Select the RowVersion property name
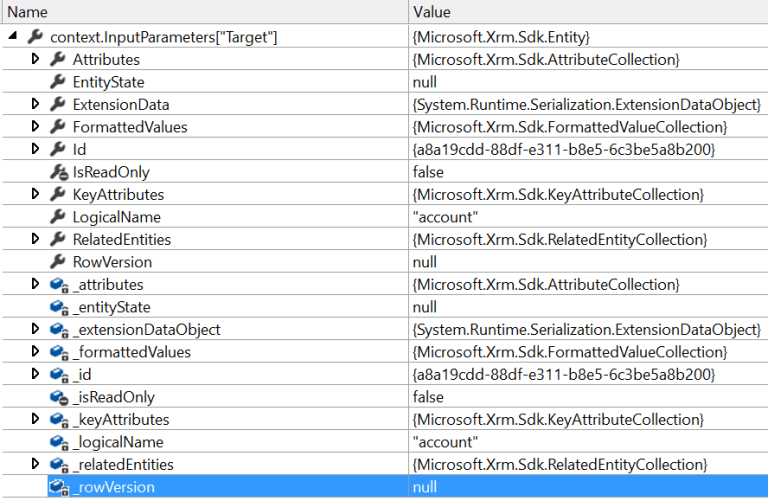Screen dimensions: 768x501 point(112,262)
